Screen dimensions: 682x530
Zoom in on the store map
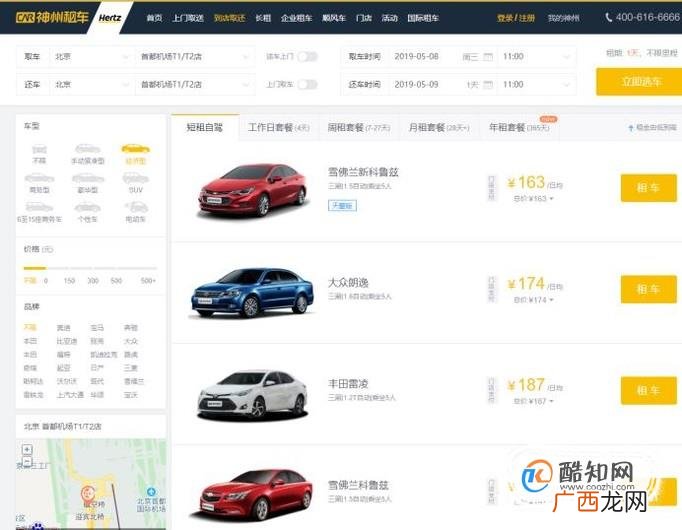click(x=27, y=450)
